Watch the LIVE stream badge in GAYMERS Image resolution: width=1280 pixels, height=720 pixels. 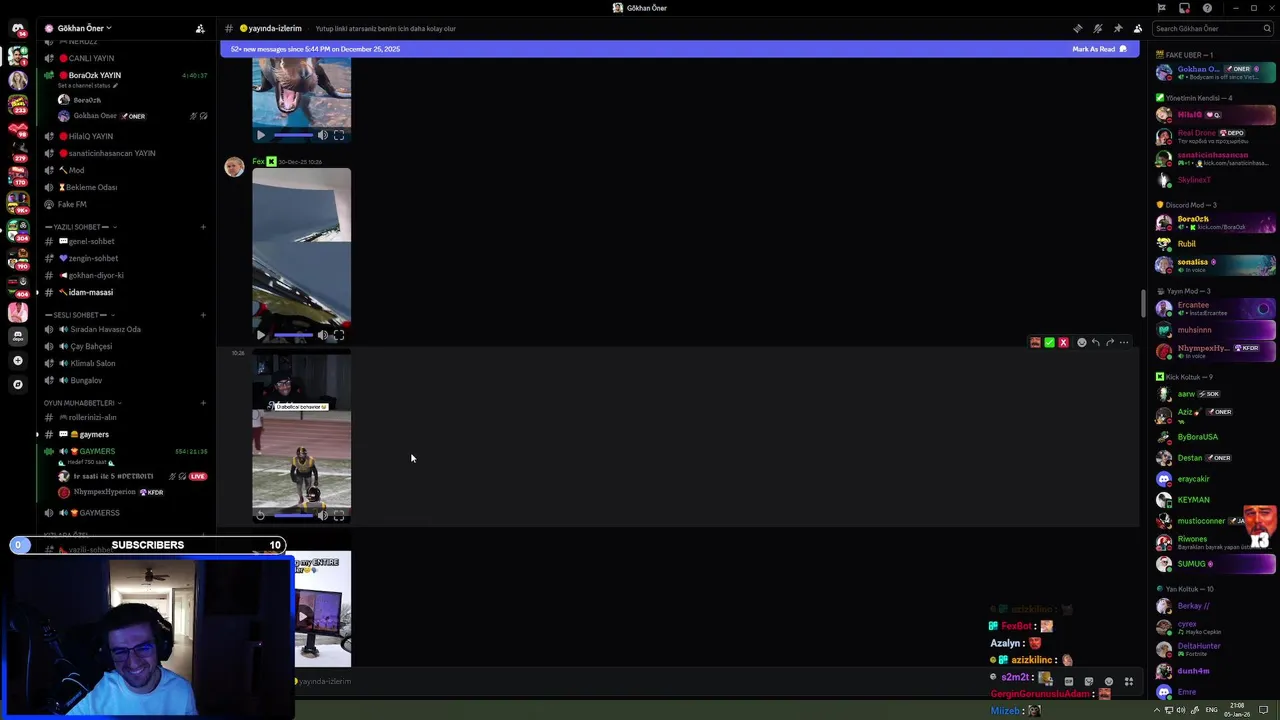pos(198,476)
